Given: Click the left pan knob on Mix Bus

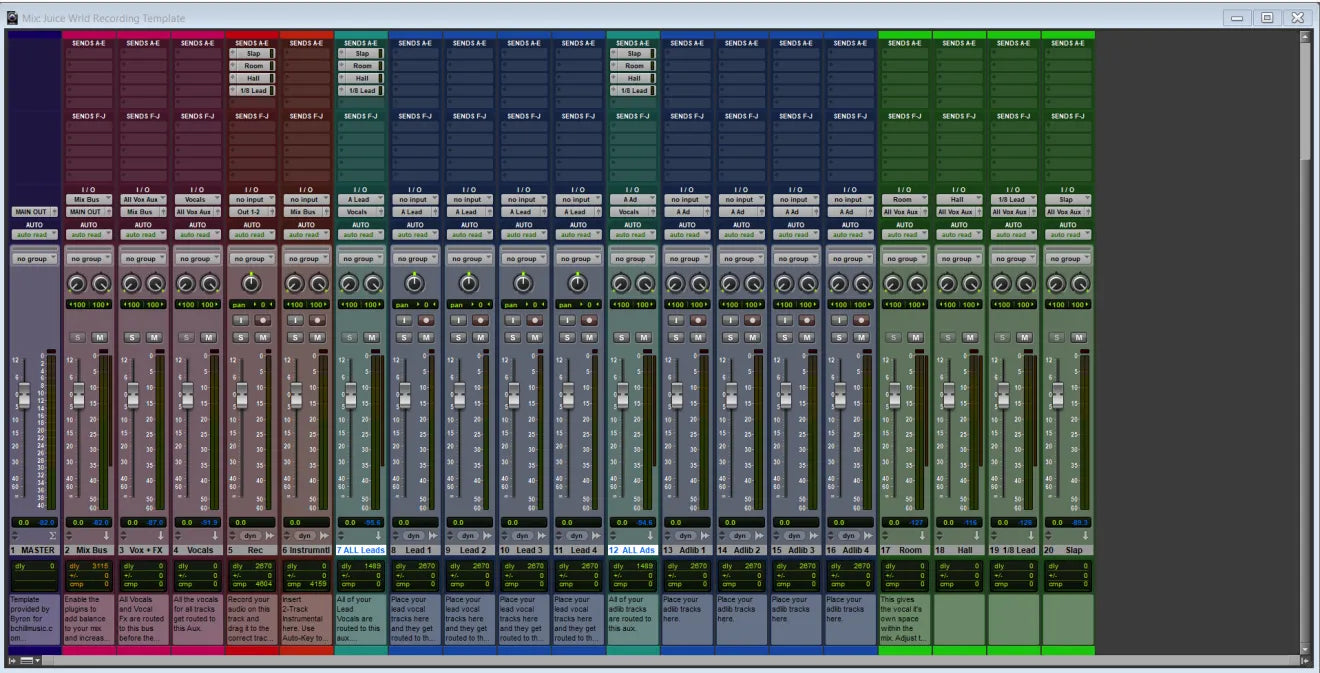Looking at the screenshot, I should pos(77,284).
